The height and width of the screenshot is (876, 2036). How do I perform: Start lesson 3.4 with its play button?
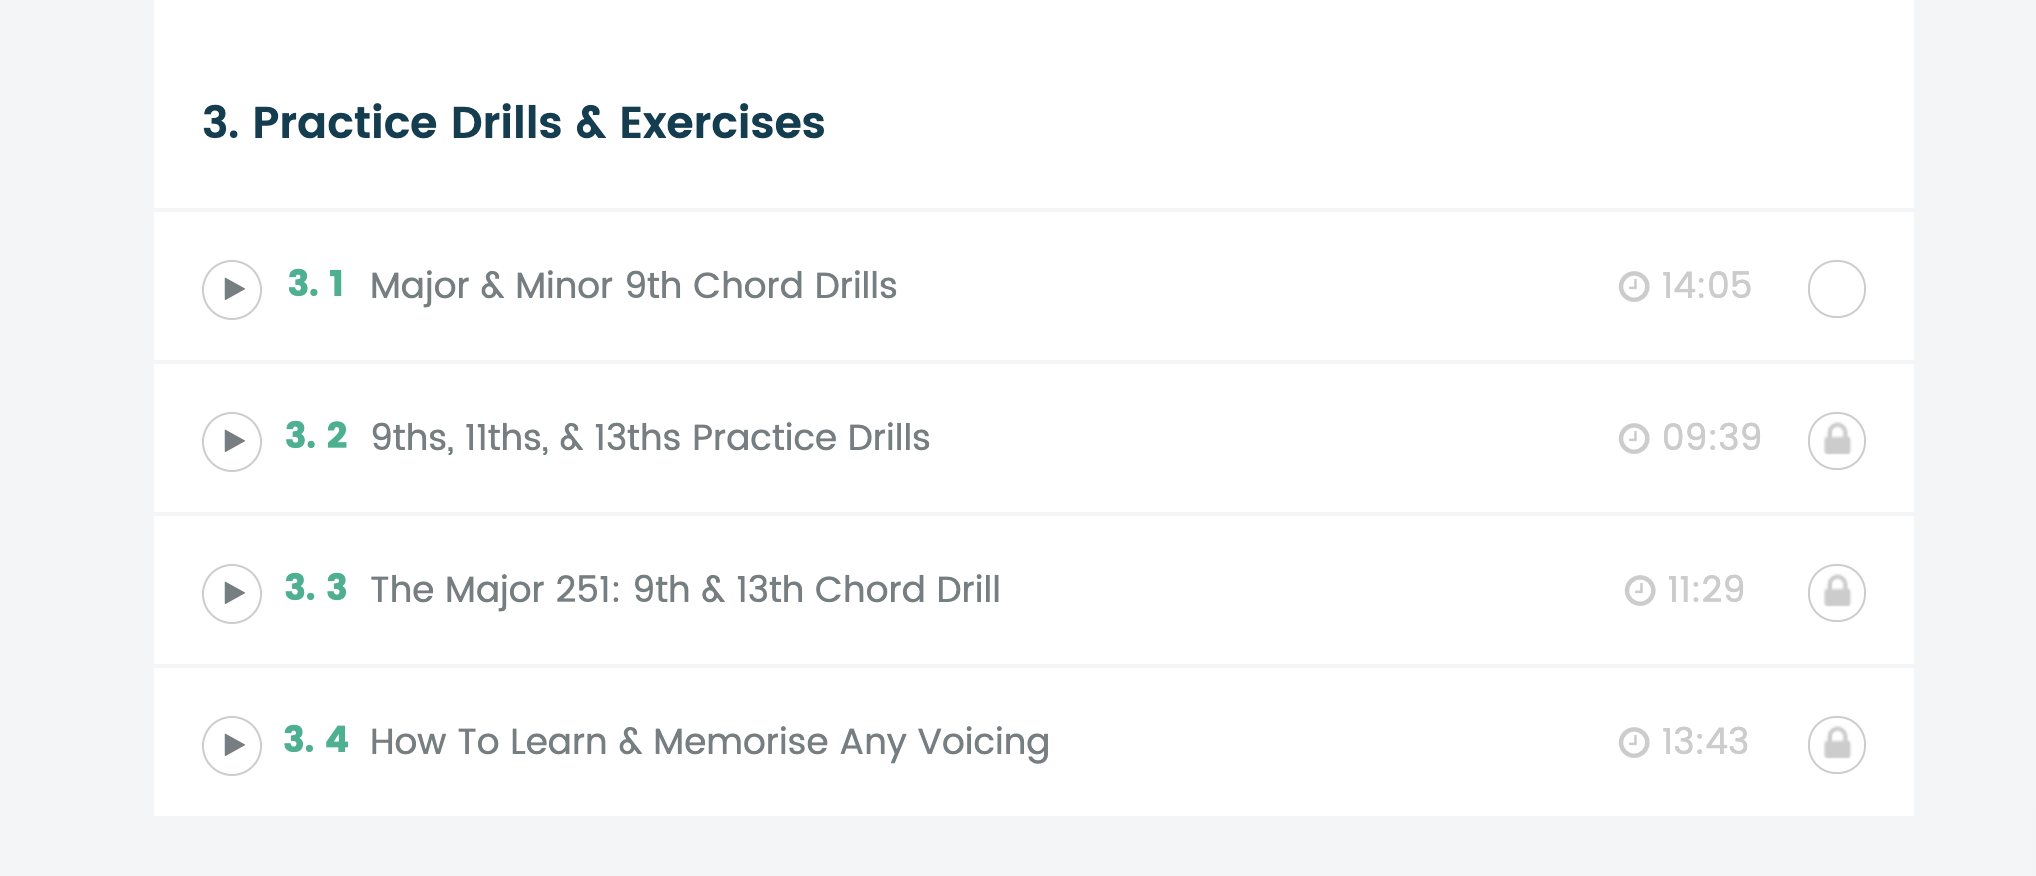pyautogui.click(x=232, y=746)
